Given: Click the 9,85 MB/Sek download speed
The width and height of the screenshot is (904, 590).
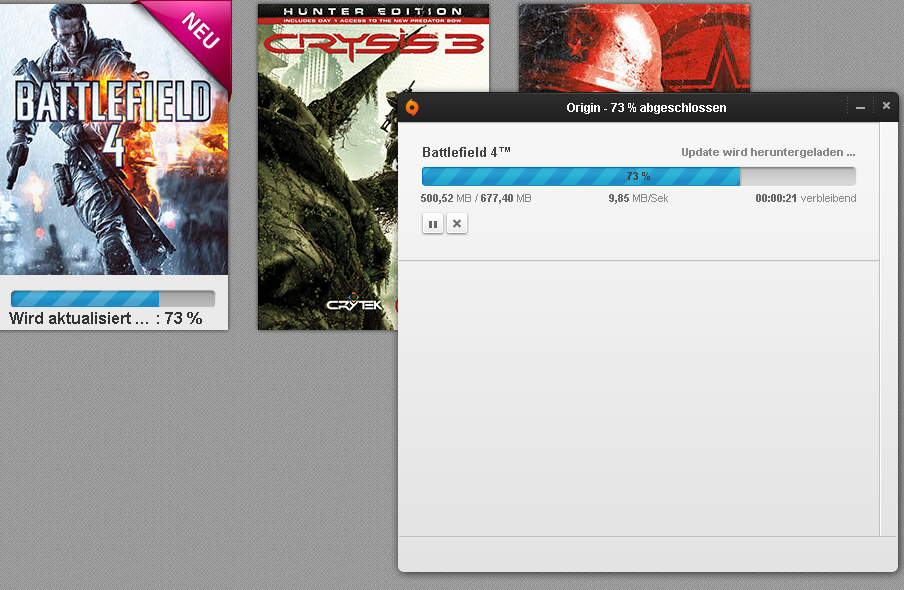Looking at the screenshot, I should point(638,198).
